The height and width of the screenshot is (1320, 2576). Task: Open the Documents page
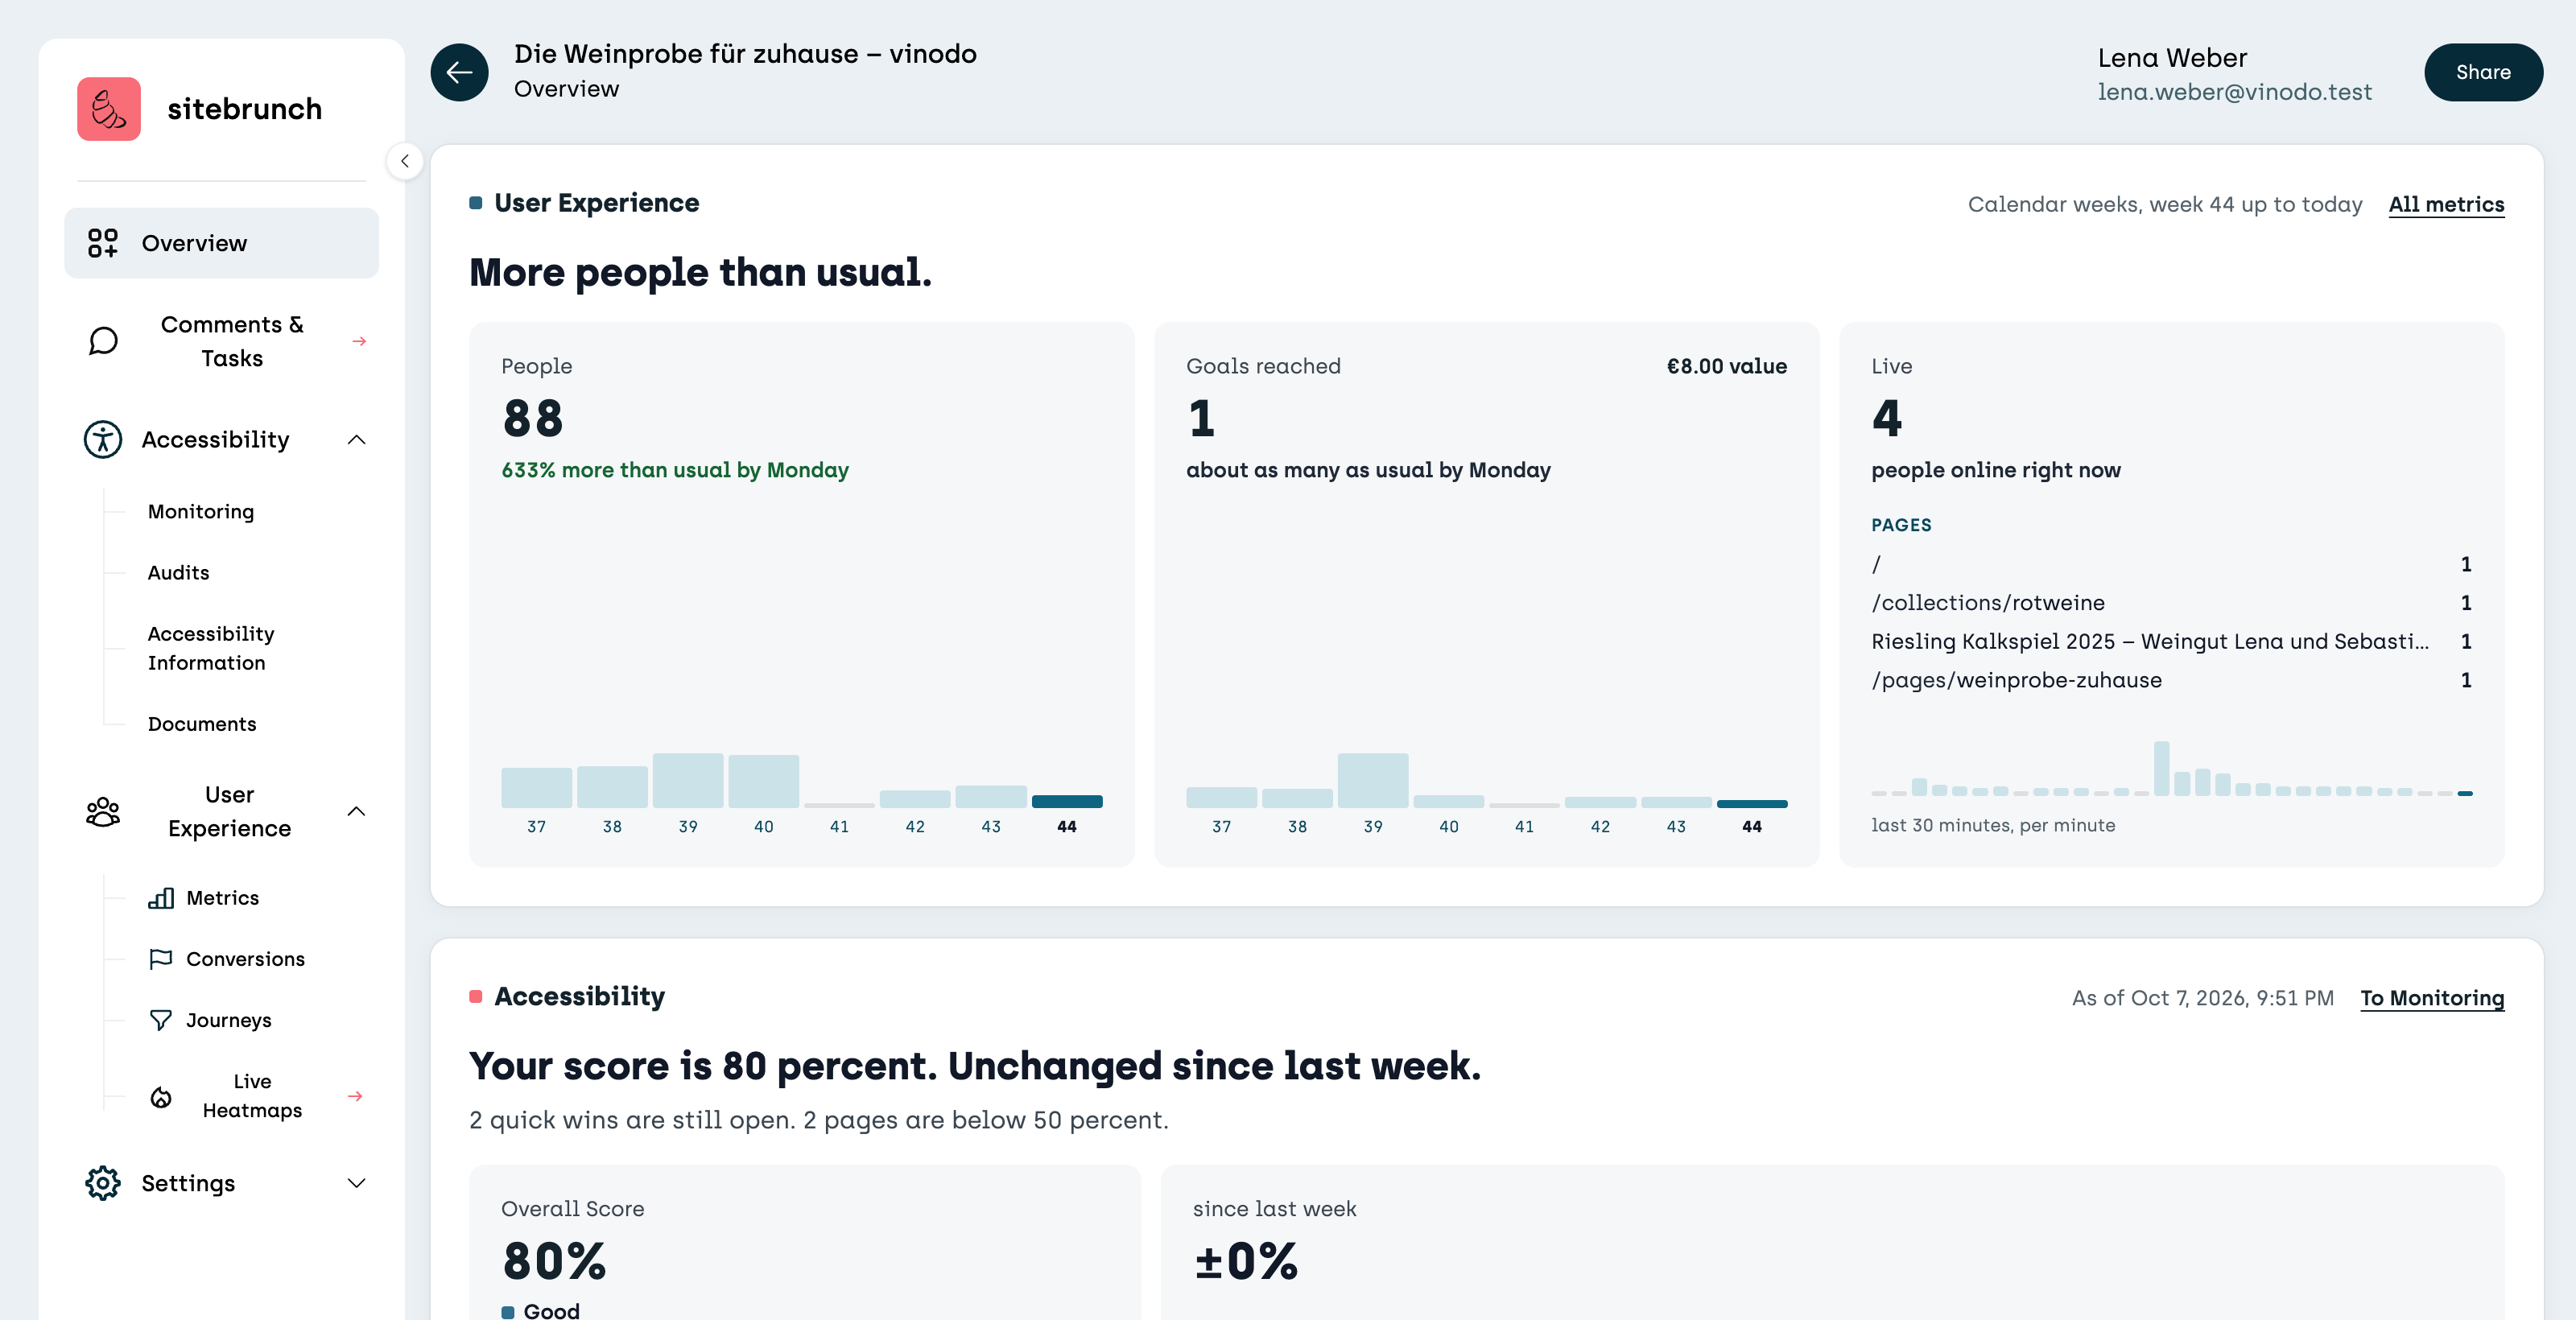202,724
